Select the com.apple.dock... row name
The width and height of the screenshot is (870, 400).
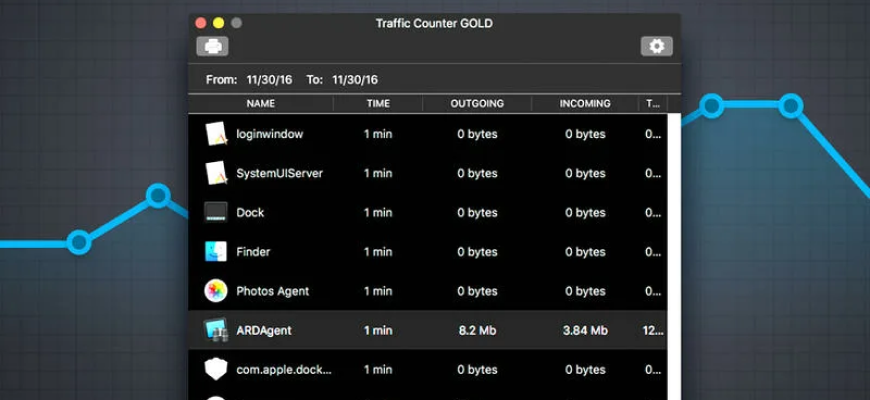click(284, 369)
